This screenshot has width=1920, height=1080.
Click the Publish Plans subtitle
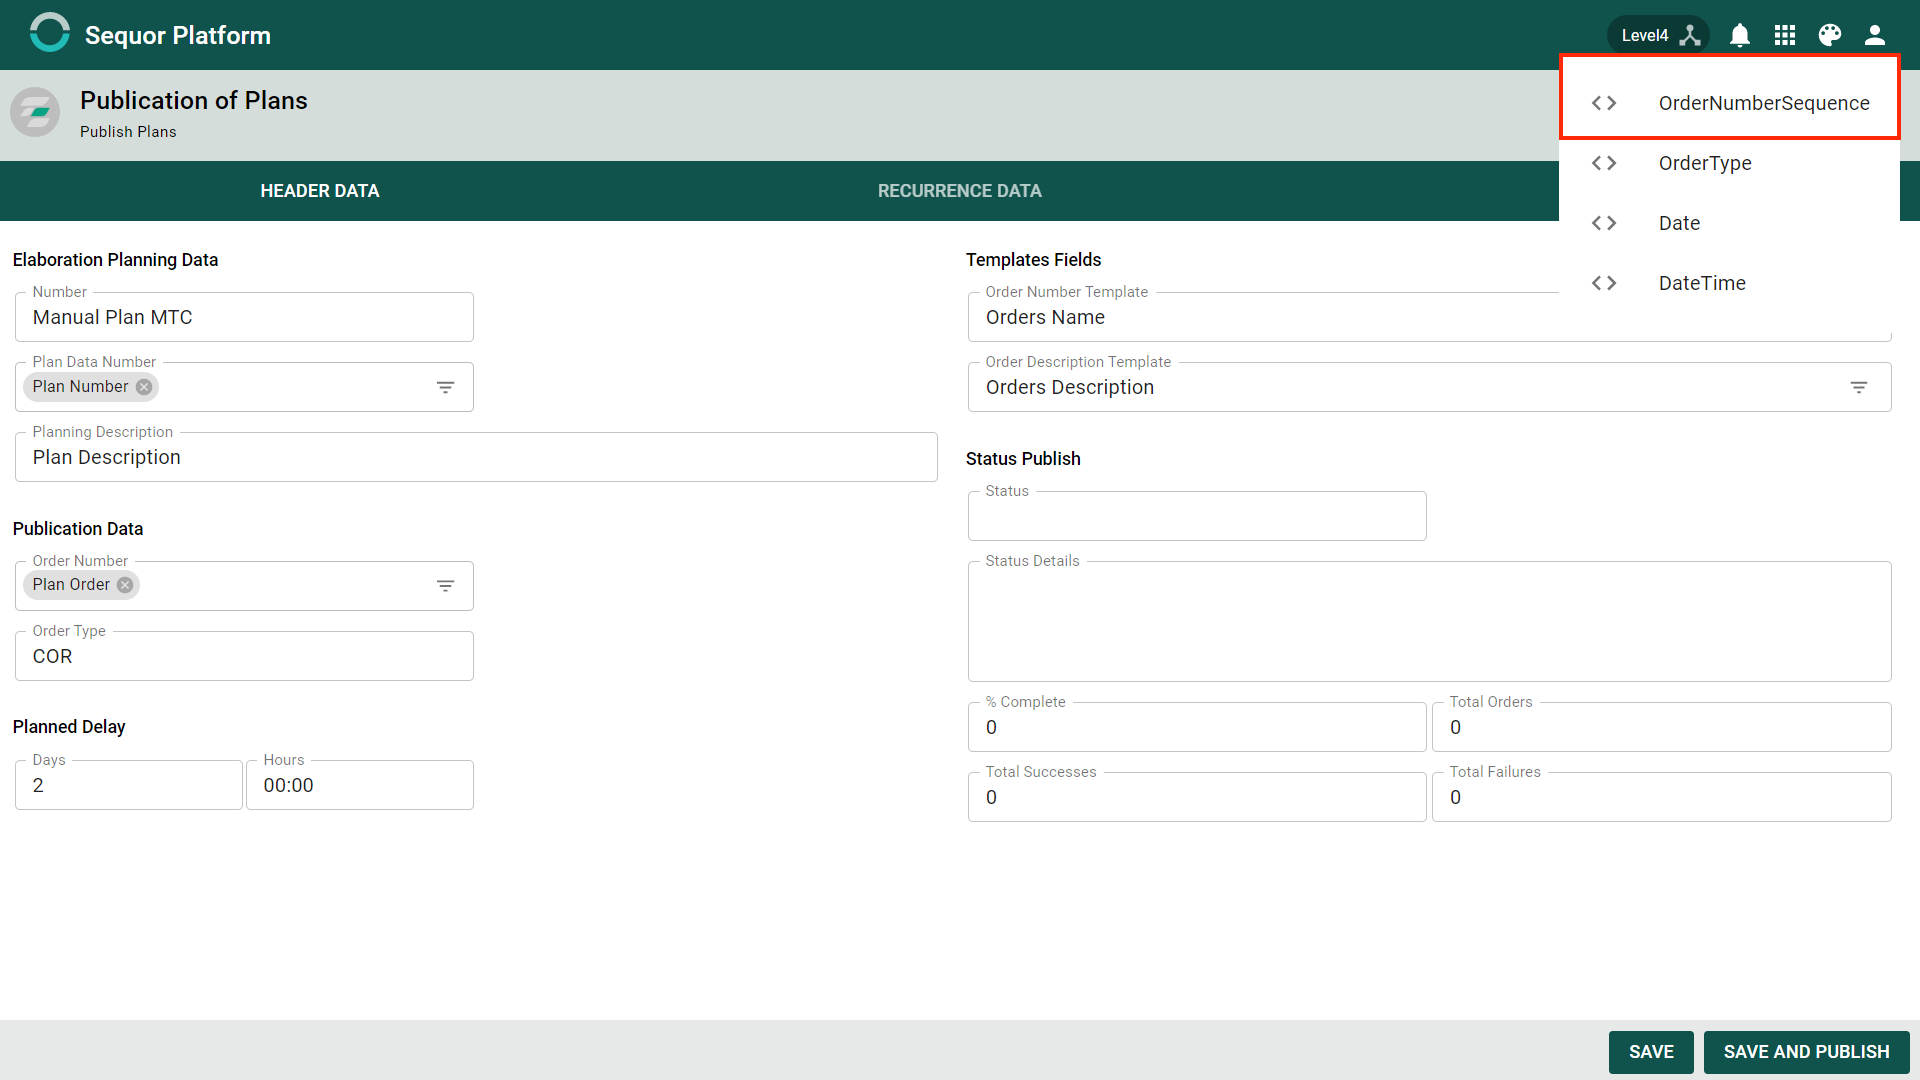(x=128, y=132)
